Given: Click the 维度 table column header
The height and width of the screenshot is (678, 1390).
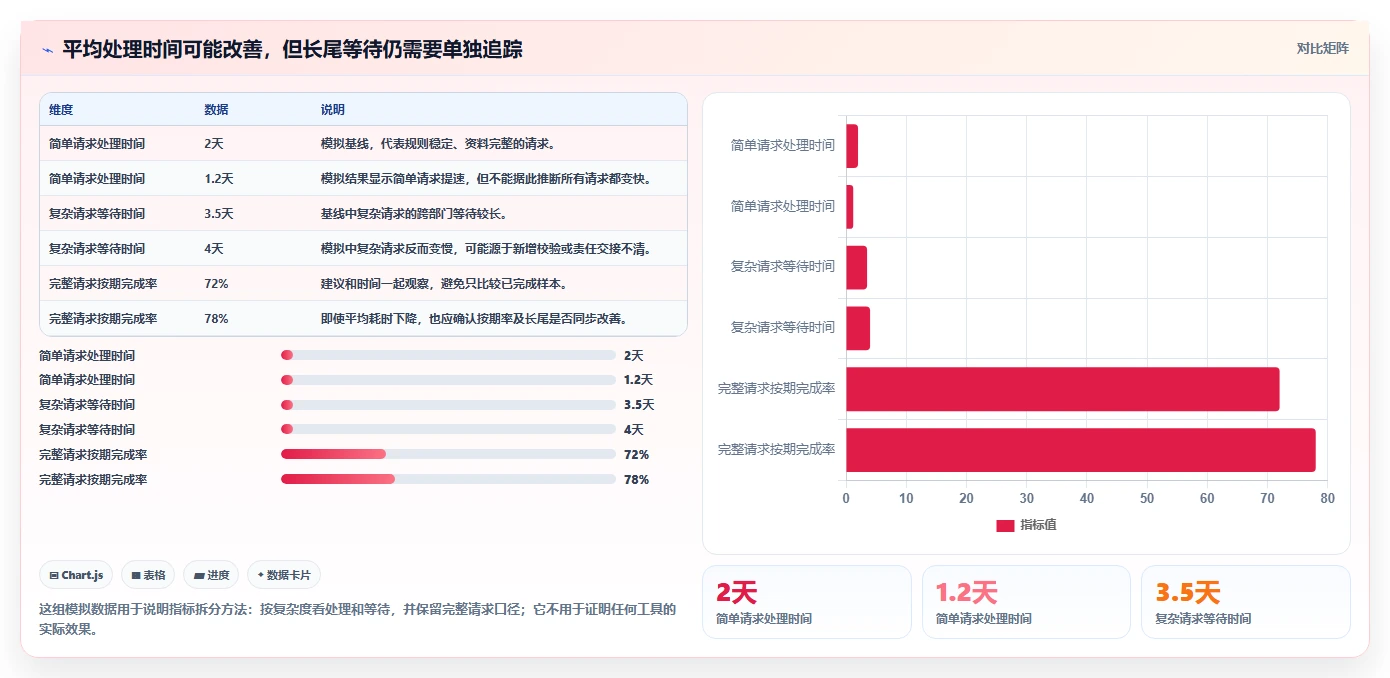Looking at the screenshot, I should tap(61, 109).
